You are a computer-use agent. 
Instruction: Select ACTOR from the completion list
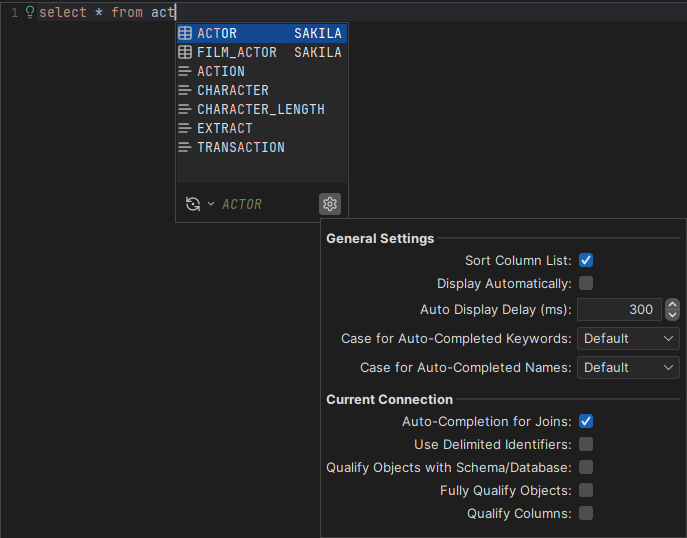pos(262,33)
